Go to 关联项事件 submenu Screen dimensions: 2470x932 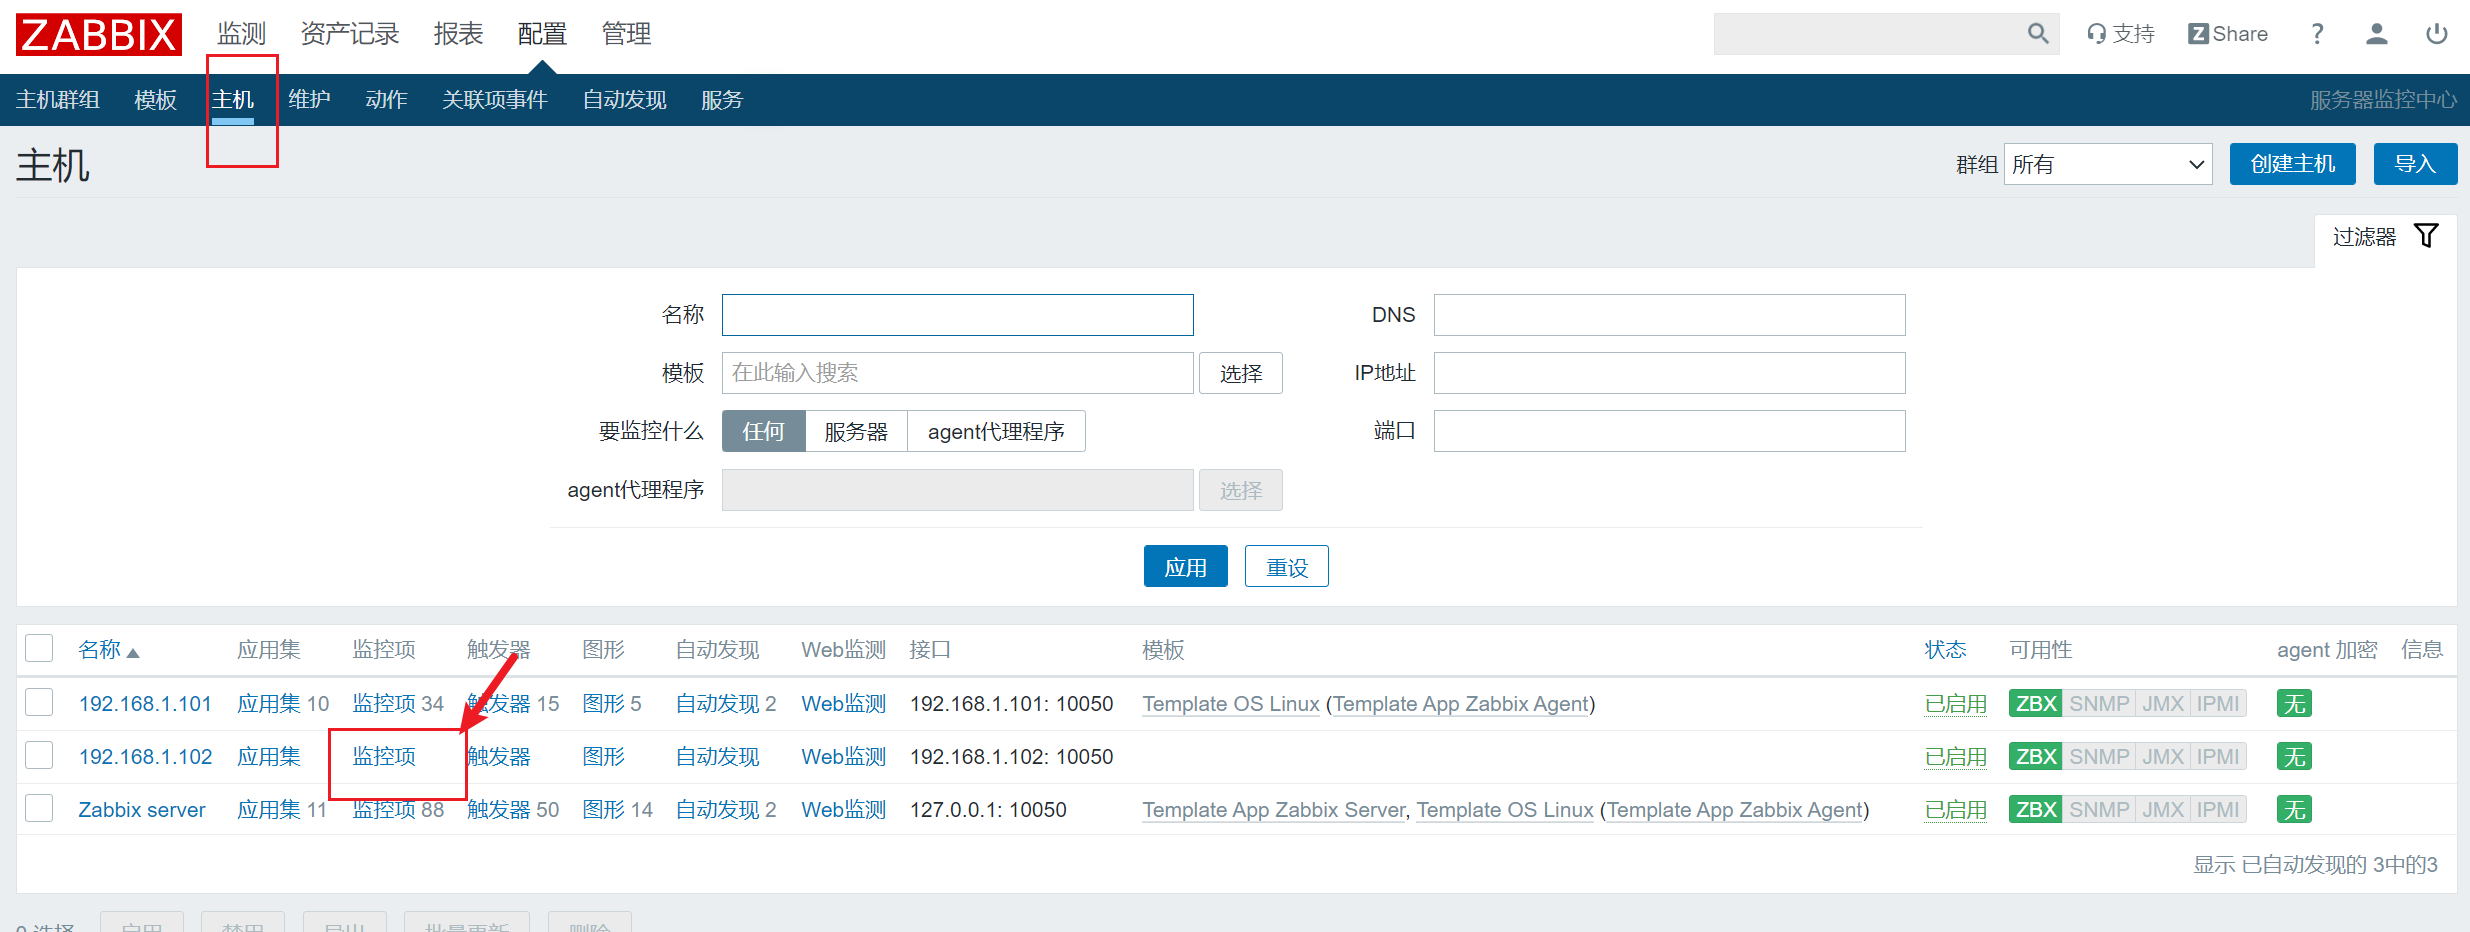point(495,100)
